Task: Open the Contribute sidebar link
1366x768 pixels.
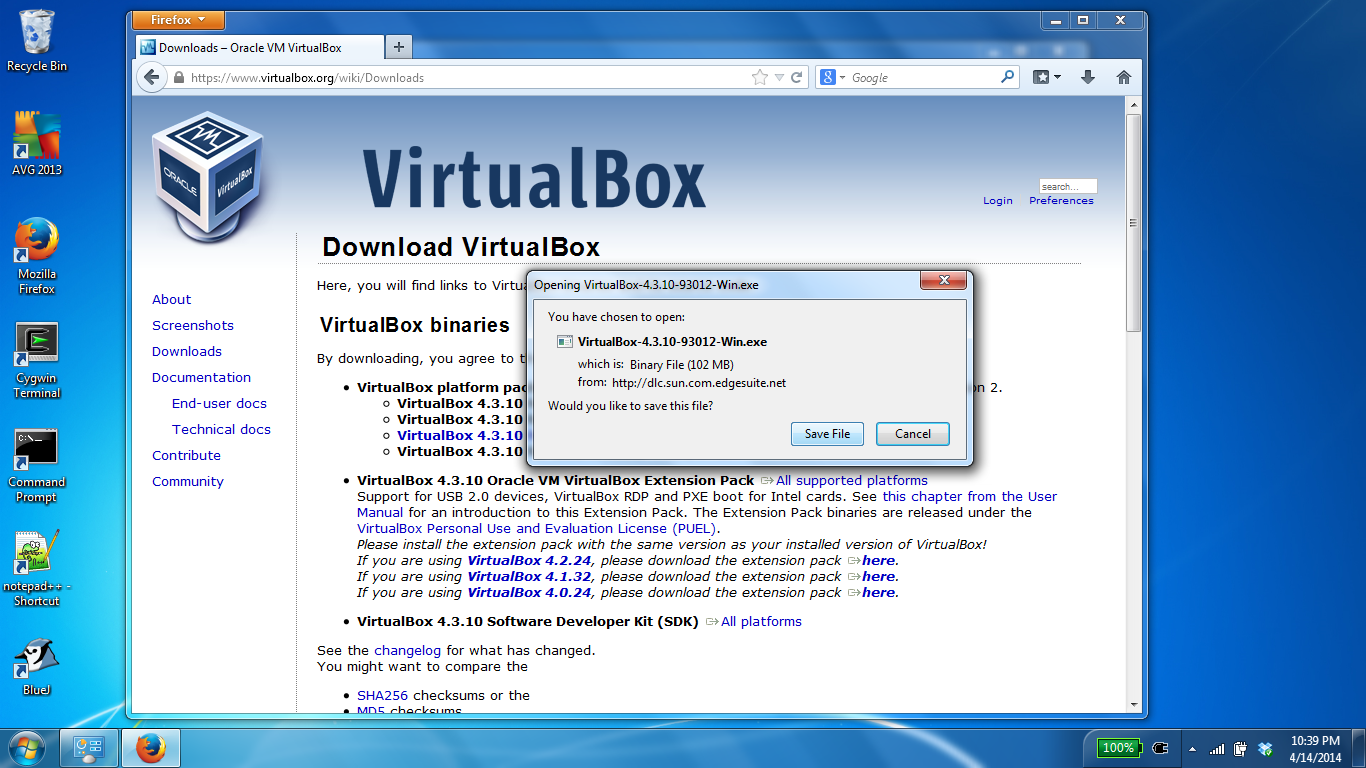Action: (186, 455)
